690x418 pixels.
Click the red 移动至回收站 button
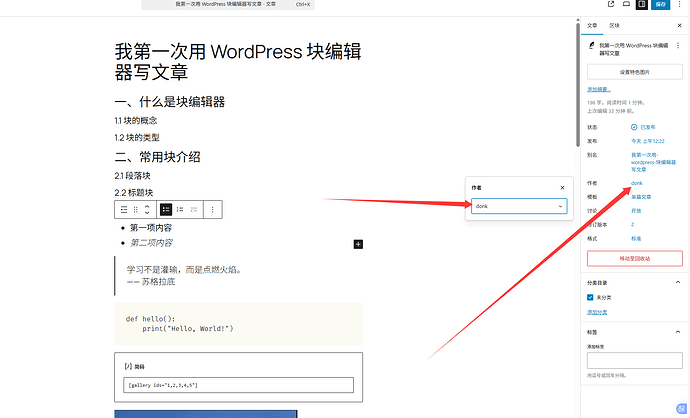(x=635, y=259)
